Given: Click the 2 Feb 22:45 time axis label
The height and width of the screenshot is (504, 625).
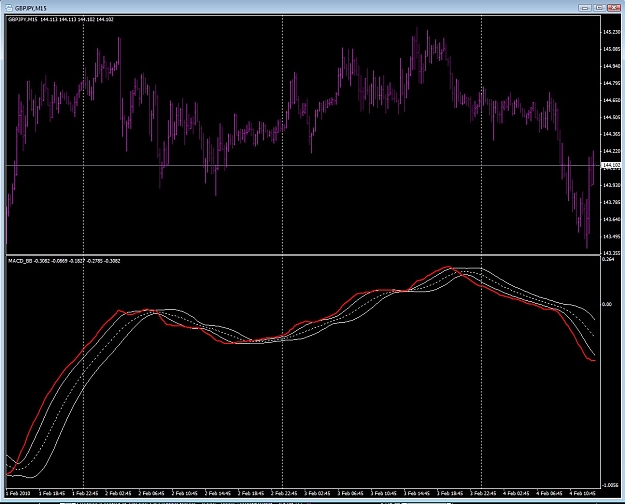Looking at the screenshot, I should [x=284, y=494].
